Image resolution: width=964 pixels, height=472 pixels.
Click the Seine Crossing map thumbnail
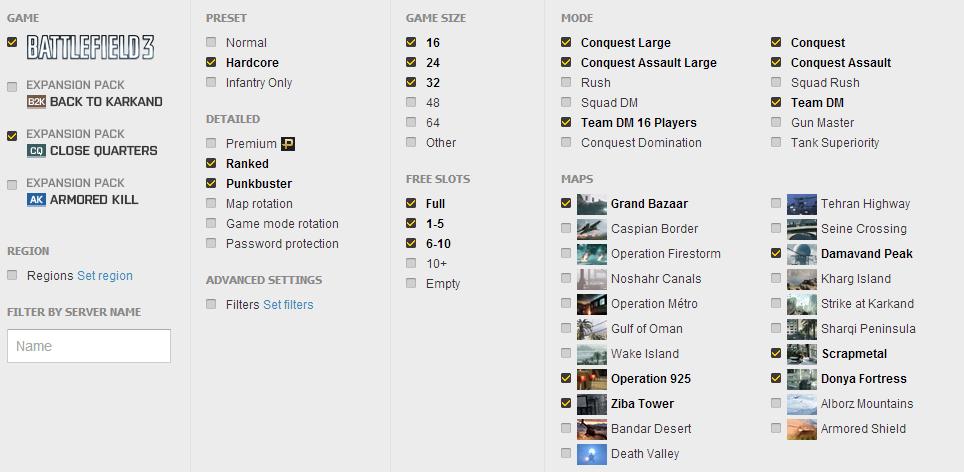[802, 229]
